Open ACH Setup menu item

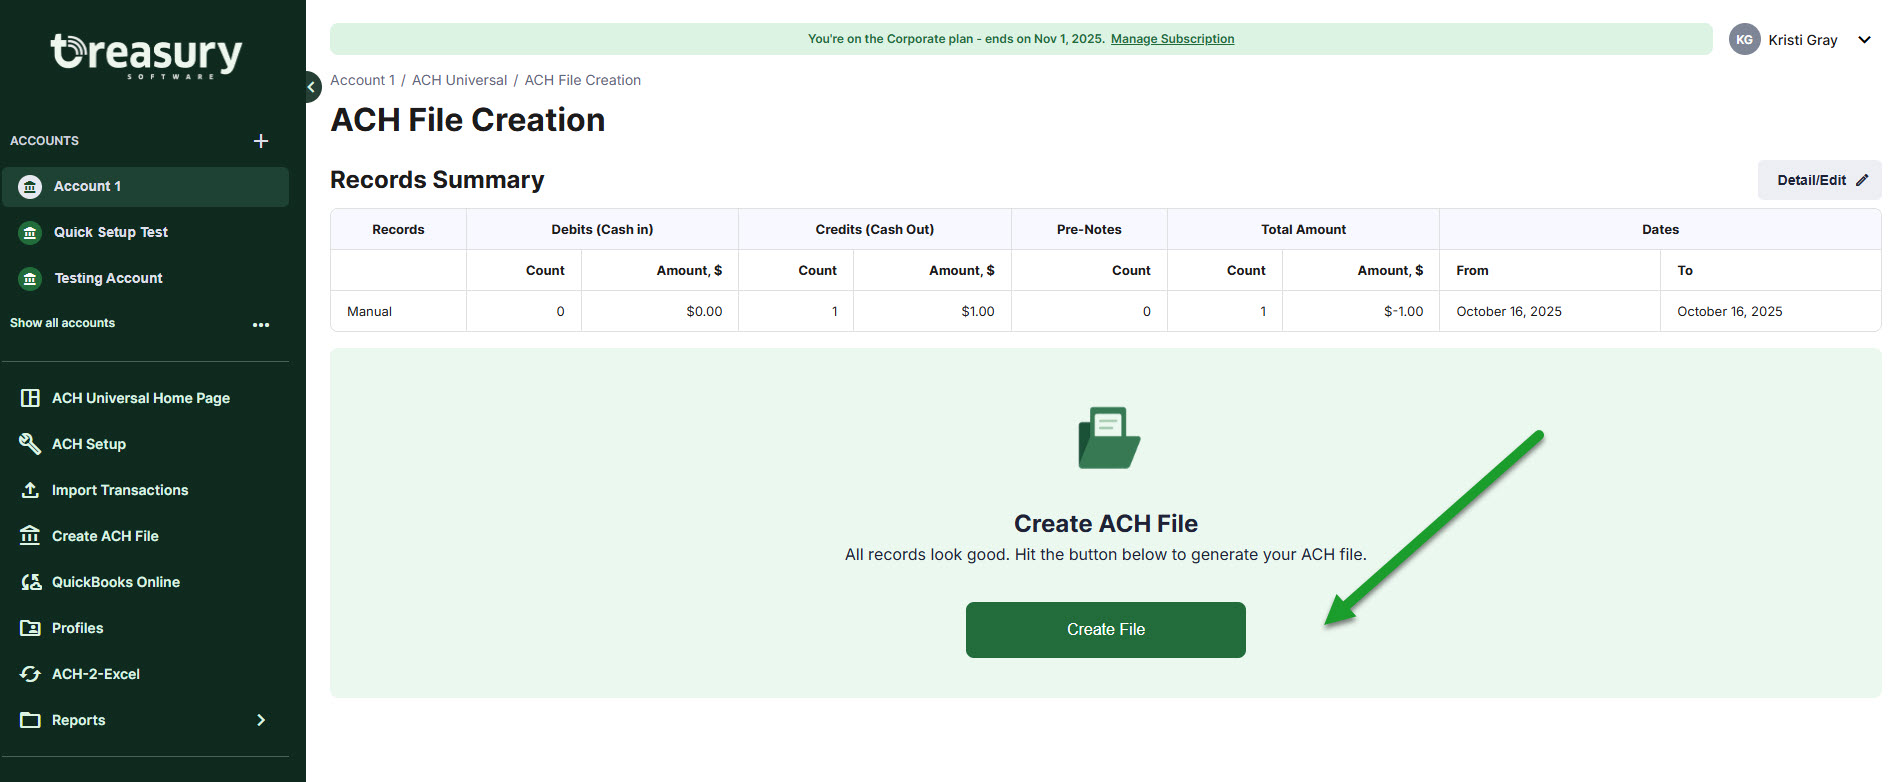[89, 444]
